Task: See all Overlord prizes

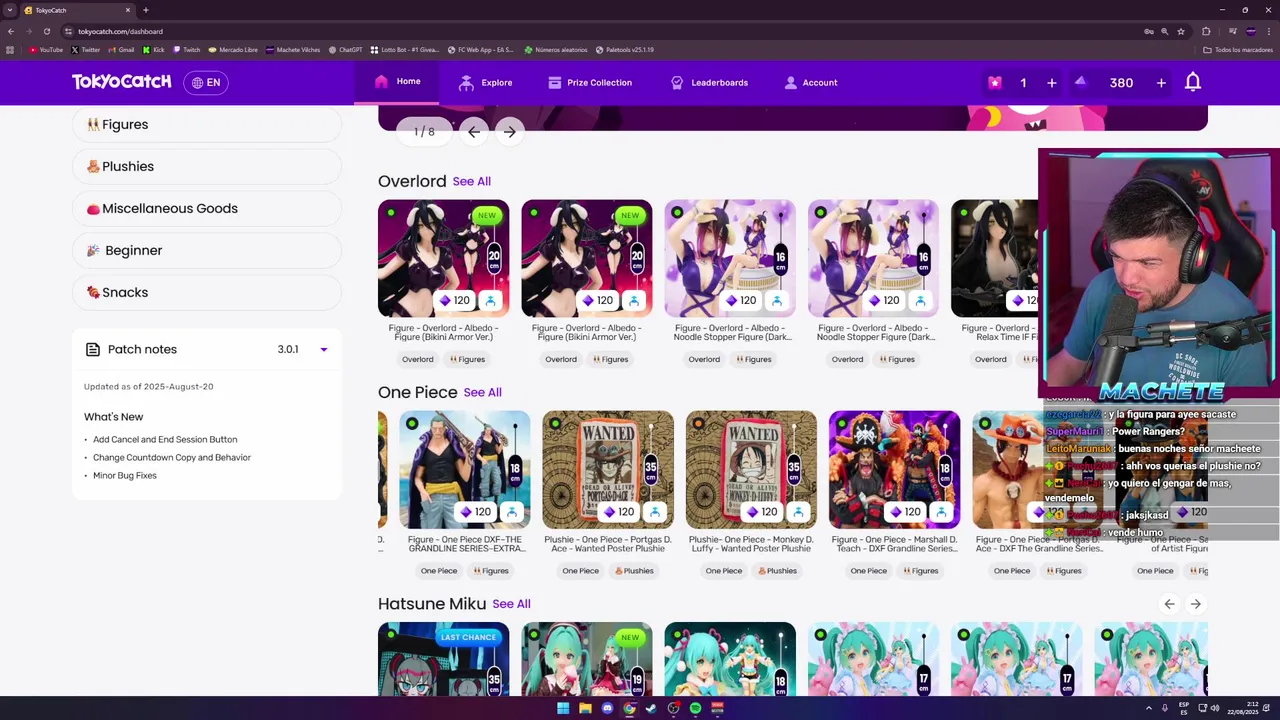Action: 471,181
